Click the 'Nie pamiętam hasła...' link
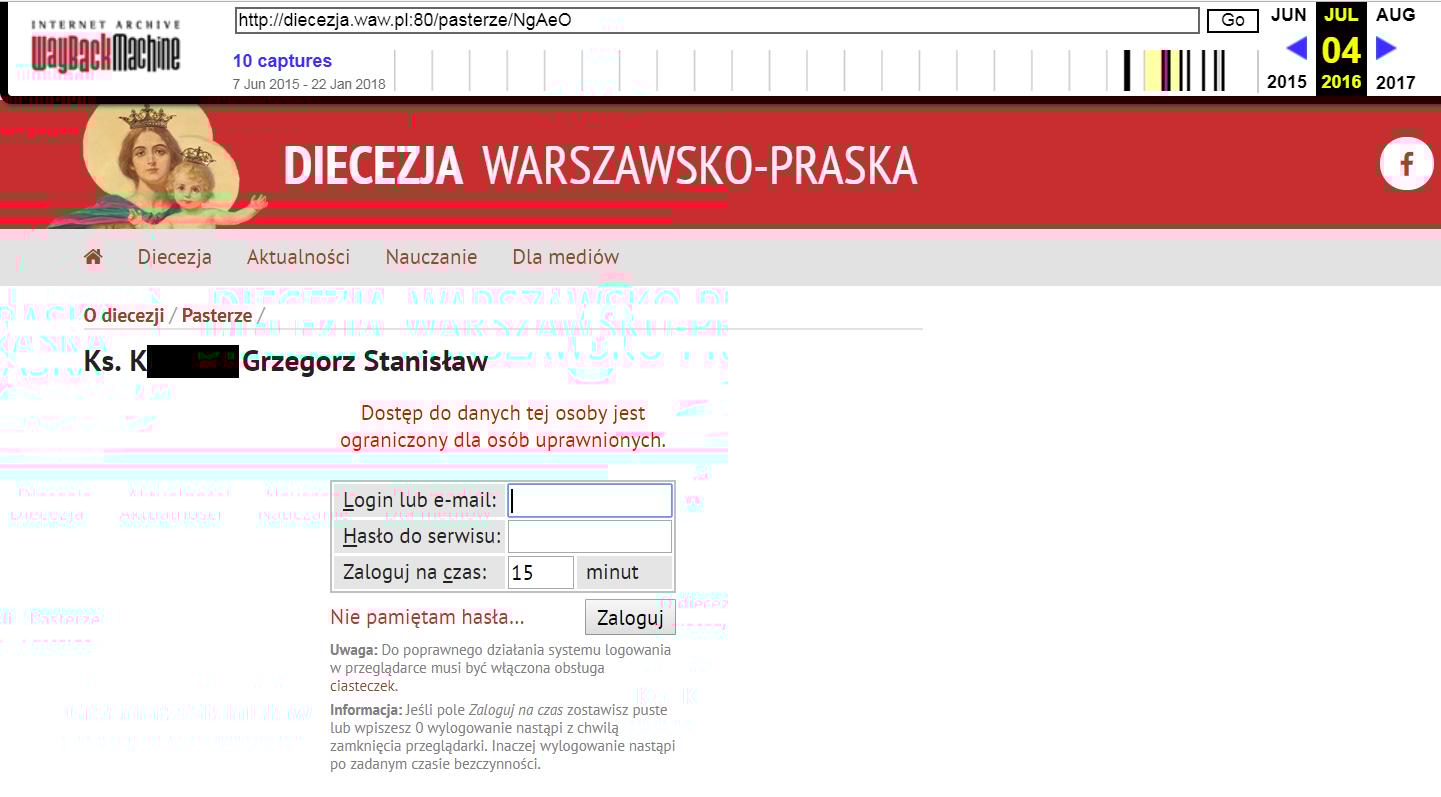The width and height of the screenshot is (1441, 797). pyautogui.click(x=427, y=617)
